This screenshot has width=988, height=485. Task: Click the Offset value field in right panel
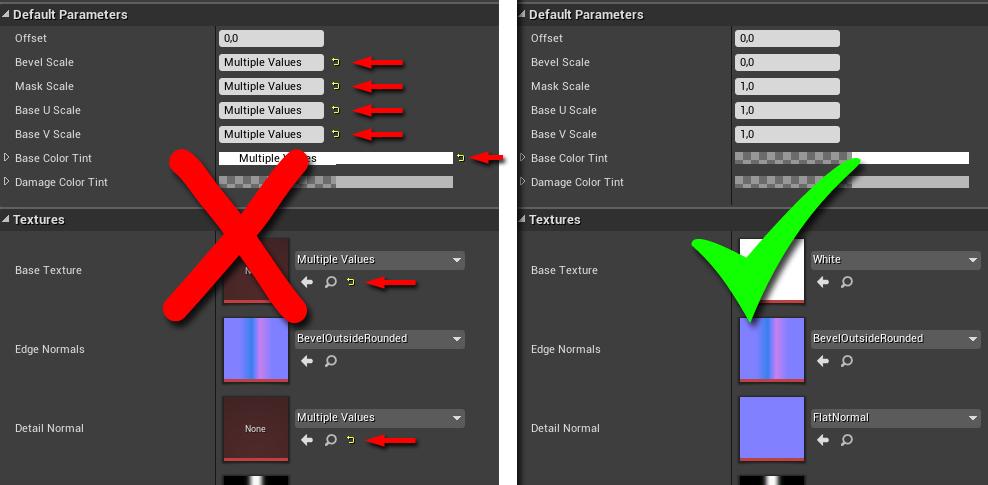coord(787,38)
